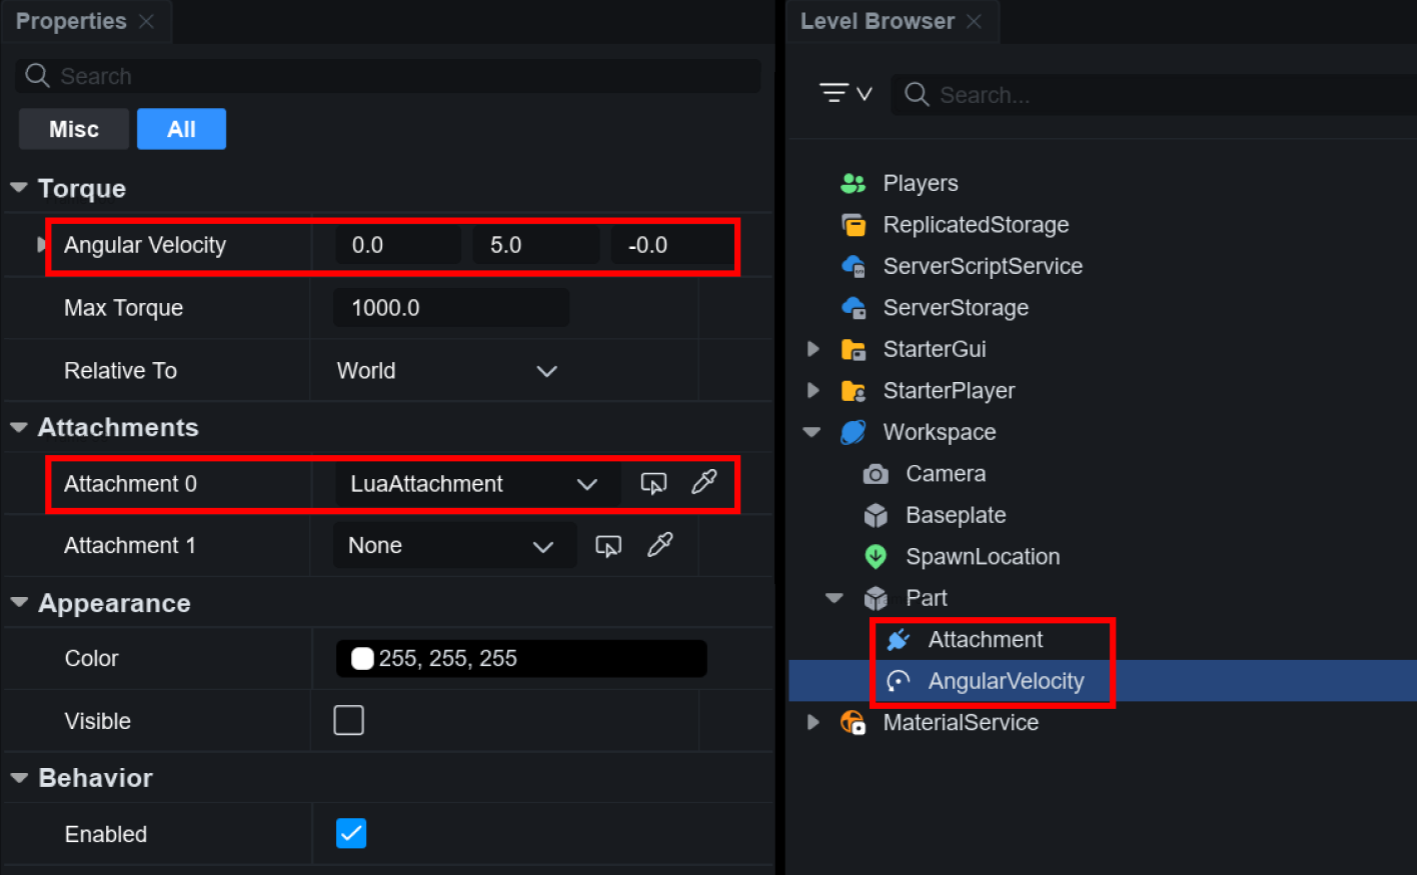1417x875 pixels.
Task: Click the Workspace globe icon
Action: [x=853, y=432]
